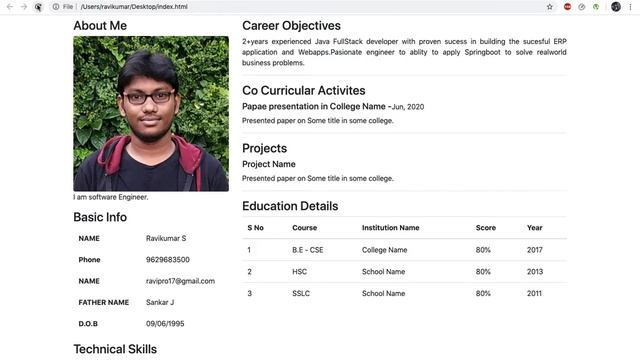Click the 'S No' column header
Image resolution: width=640 pixels, height=360 pixels.
[256, 228]
